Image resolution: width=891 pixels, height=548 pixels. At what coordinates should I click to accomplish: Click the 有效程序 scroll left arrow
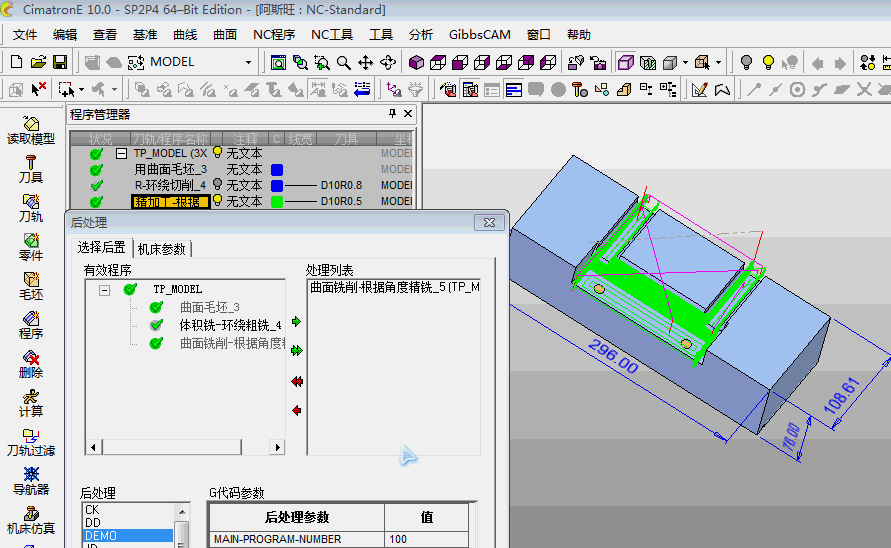pyautogui.click(x=93, y=447)
